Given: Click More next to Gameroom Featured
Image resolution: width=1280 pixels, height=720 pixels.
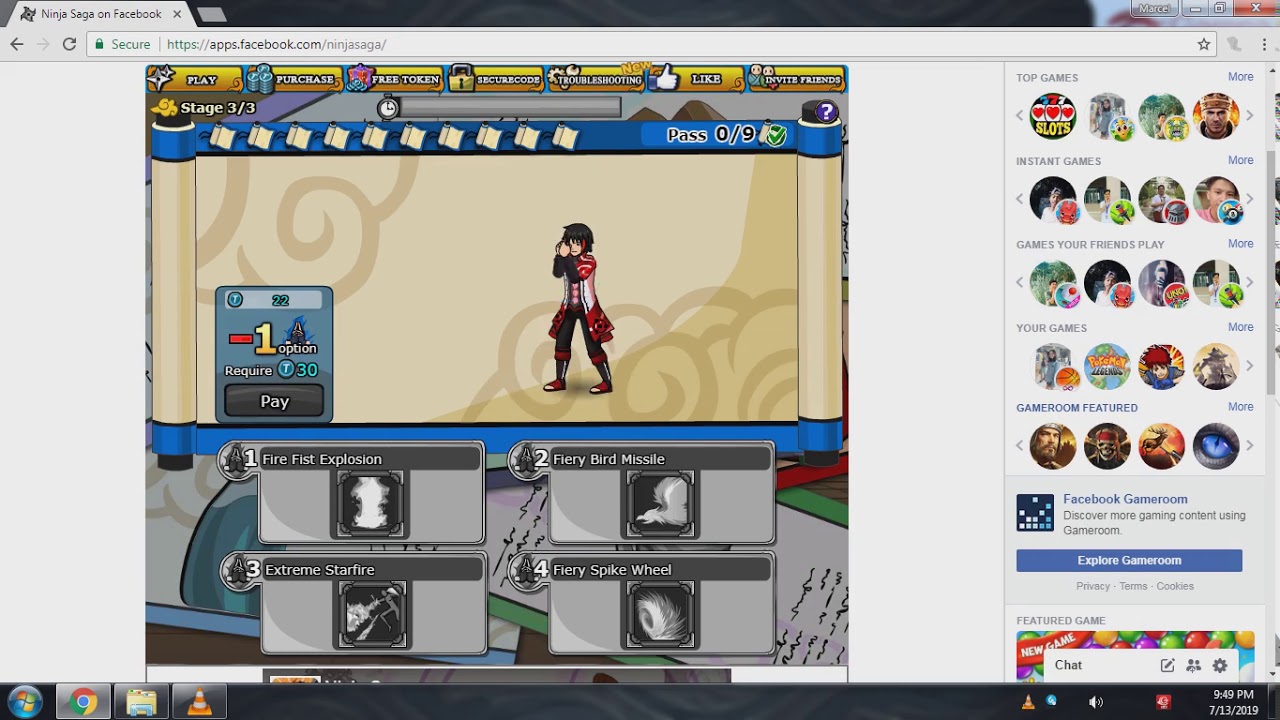Looking at the screenshot, I should point(1240,407).
